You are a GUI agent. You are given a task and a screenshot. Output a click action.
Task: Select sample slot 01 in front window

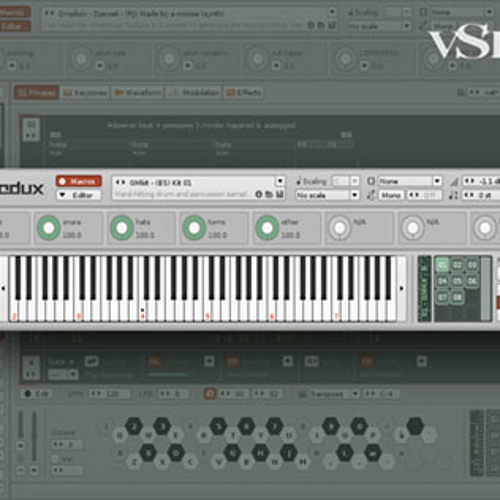tap(442, 265)
